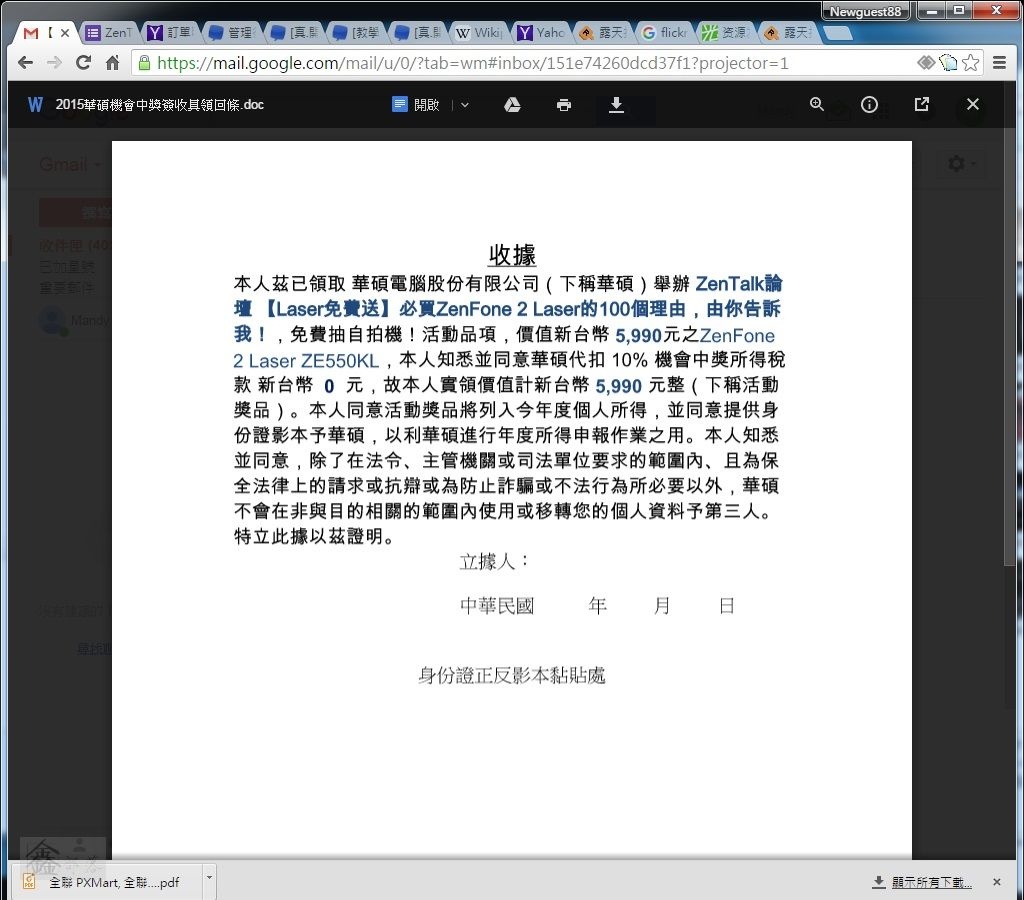Switch to the Google flickr tab
1024x900 pixels.
(x=665, y=33)
